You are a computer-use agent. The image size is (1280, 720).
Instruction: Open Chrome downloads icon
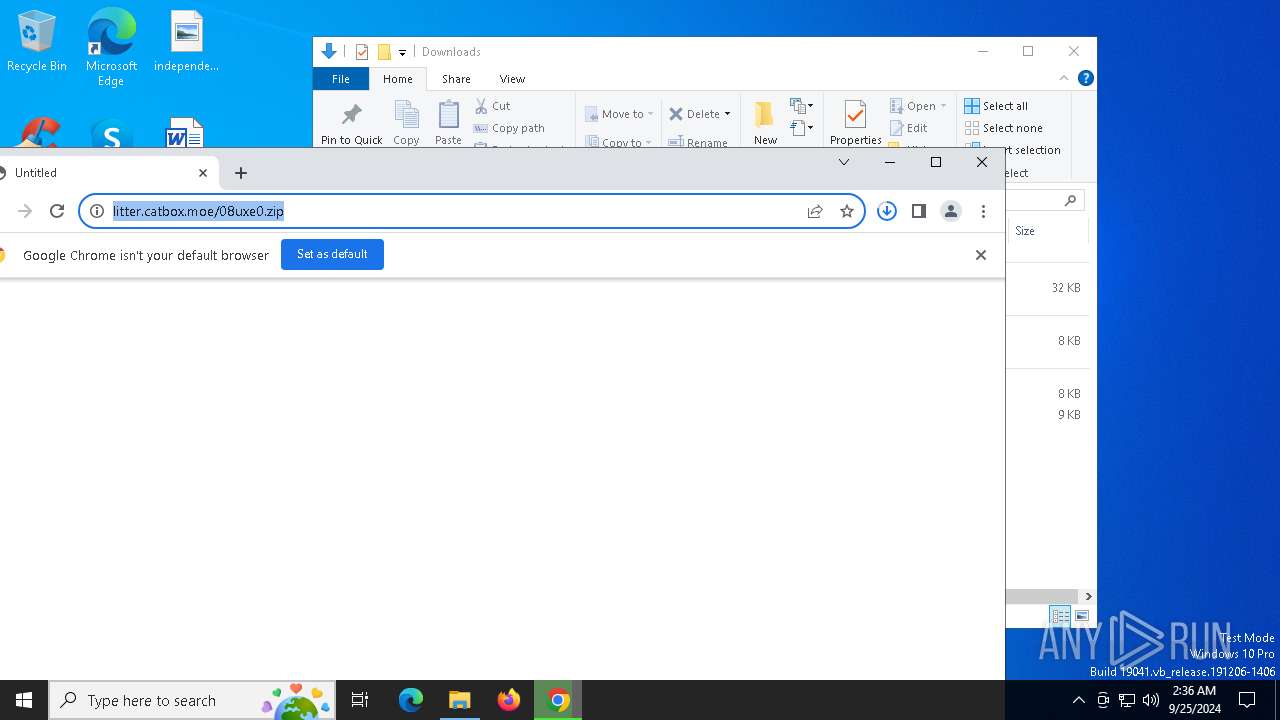887,211
